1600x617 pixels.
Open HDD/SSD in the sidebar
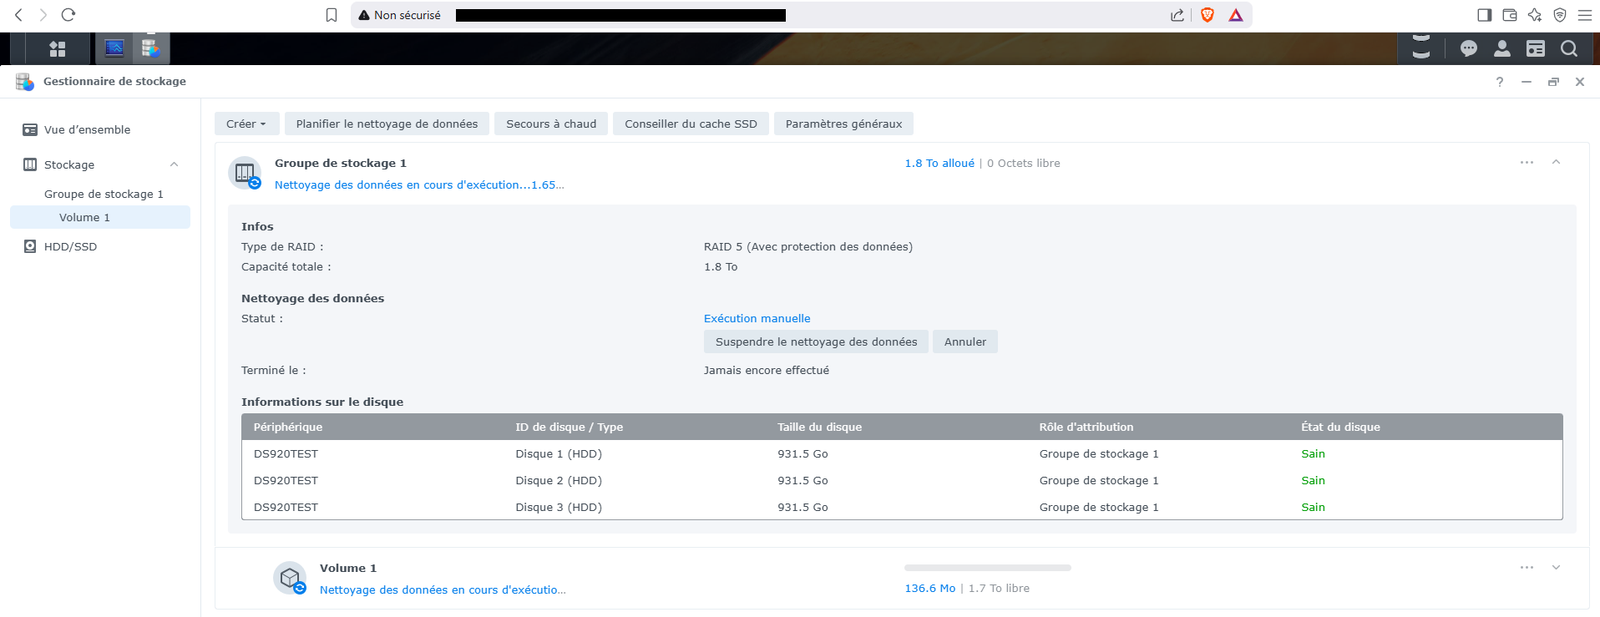100,247
